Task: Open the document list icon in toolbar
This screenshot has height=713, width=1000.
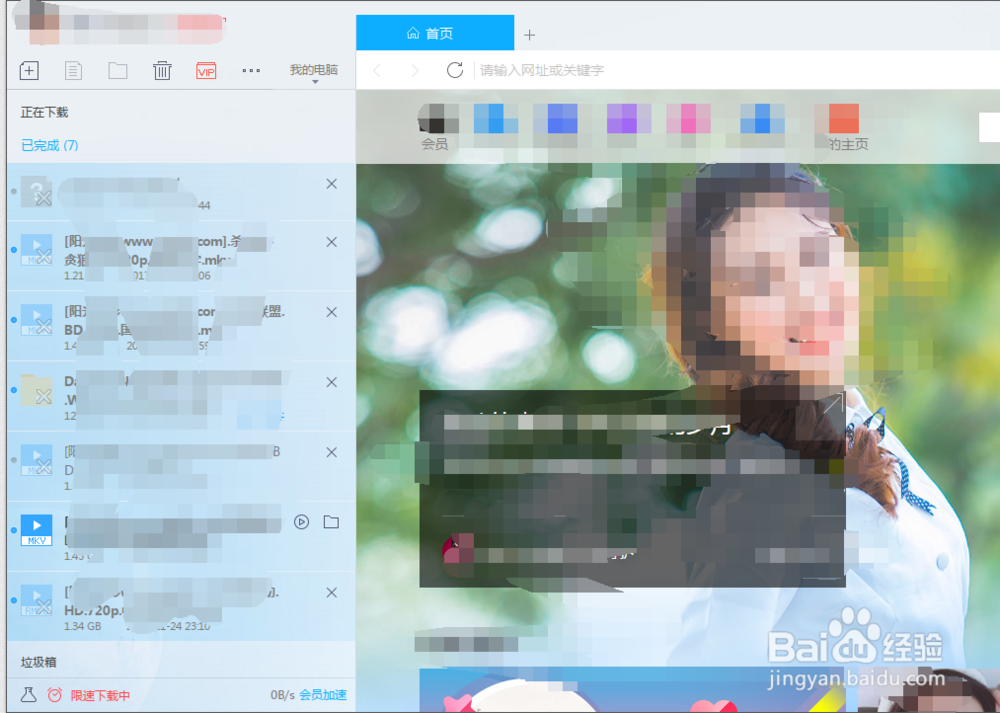Action: click(73, 70)
